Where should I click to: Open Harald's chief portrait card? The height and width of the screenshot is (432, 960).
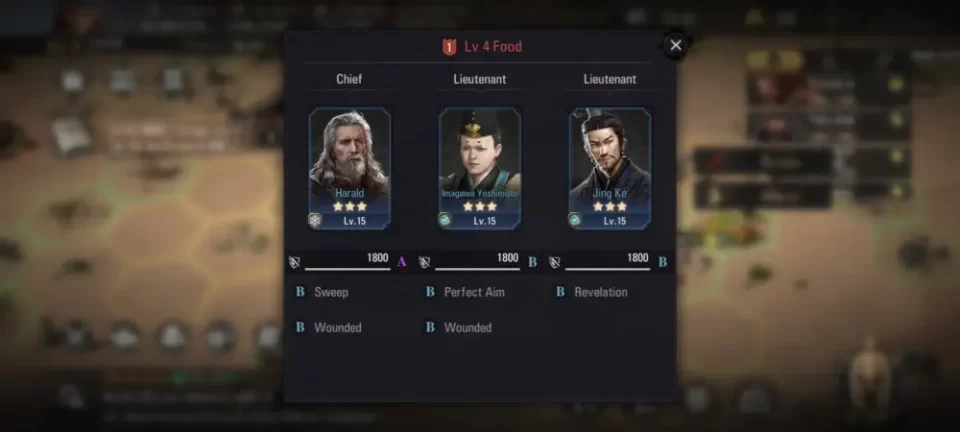350,168
